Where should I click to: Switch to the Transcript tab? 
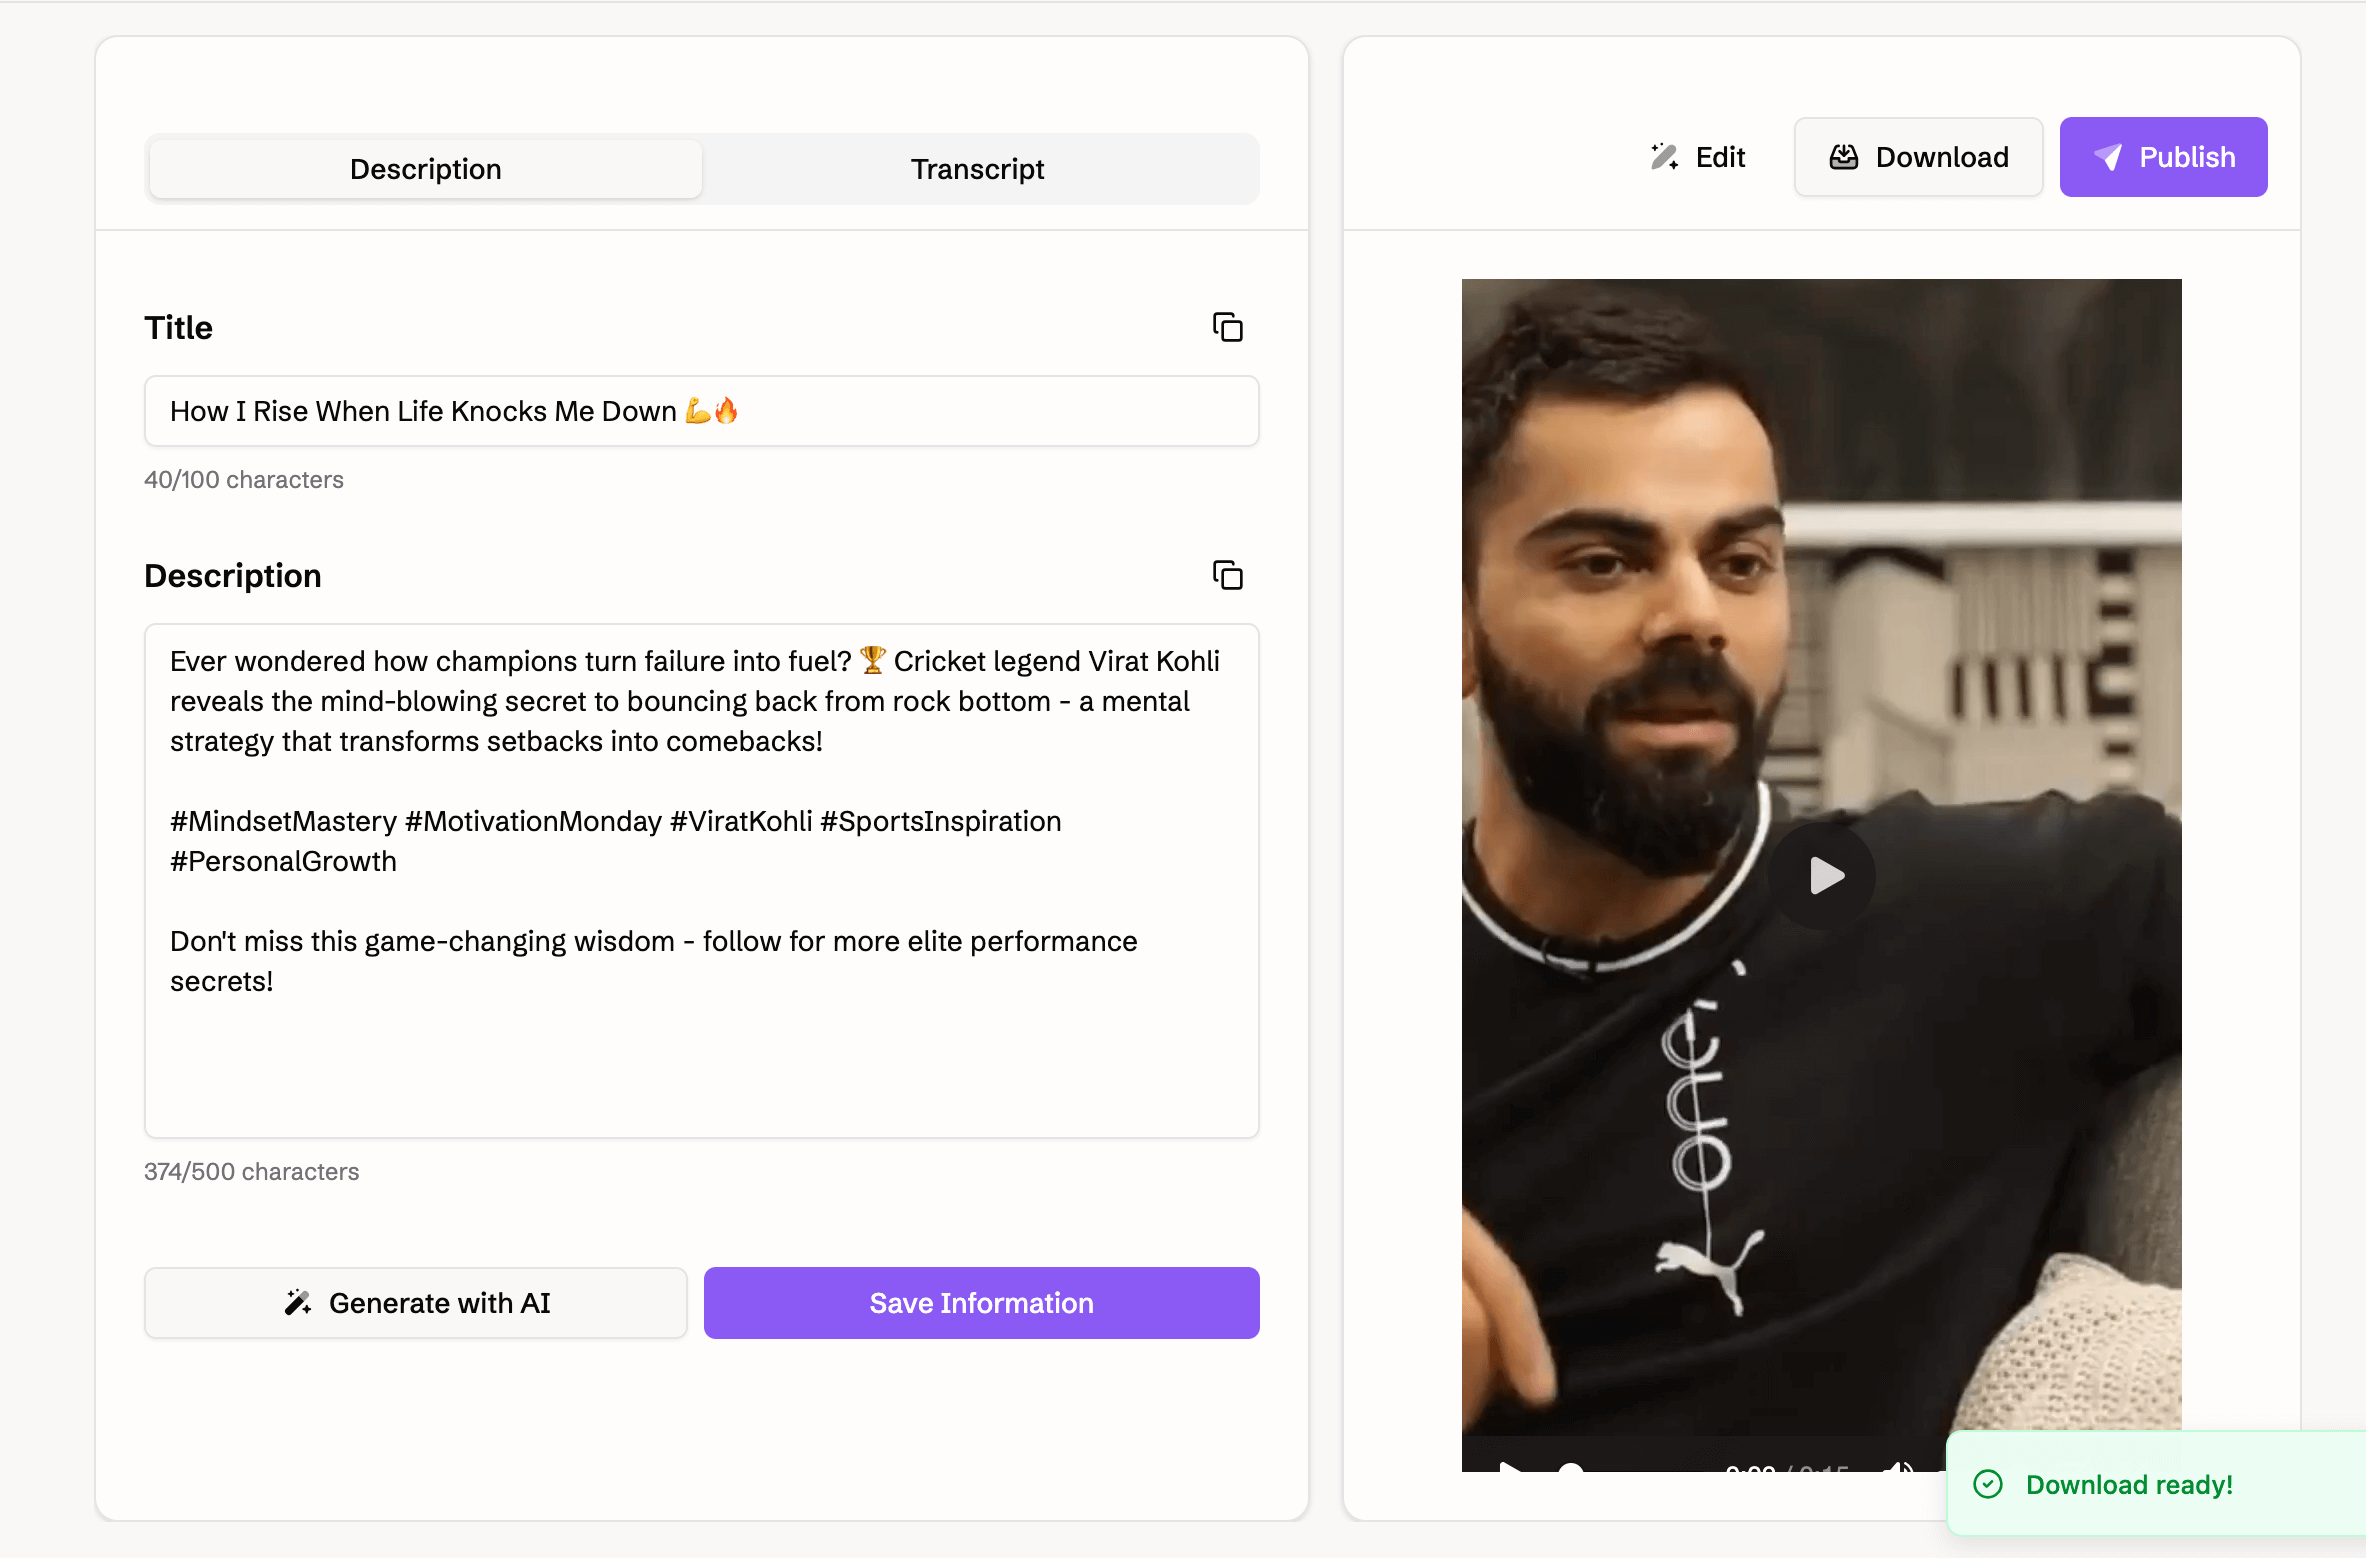(x=977, y=169)
